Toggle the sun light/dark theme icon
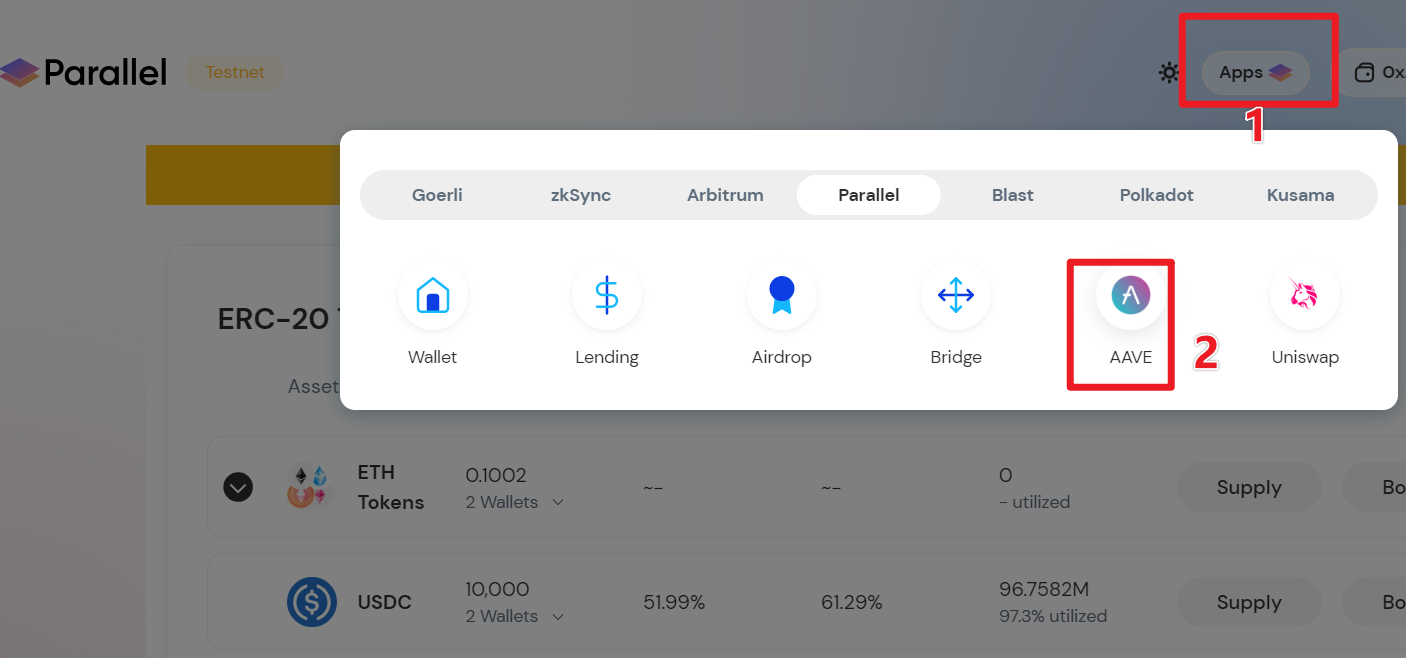The image size is (1406, 658). point(1169,73)
